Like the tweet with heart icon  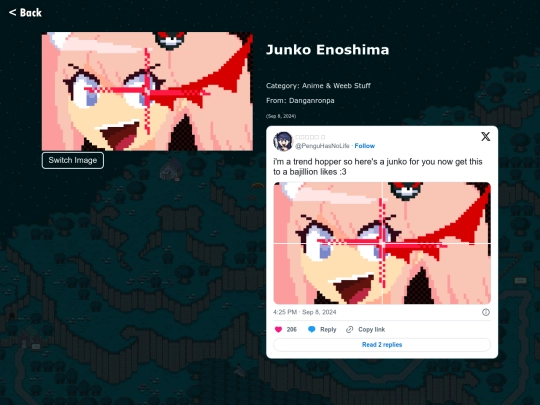[x=278, y=330]
